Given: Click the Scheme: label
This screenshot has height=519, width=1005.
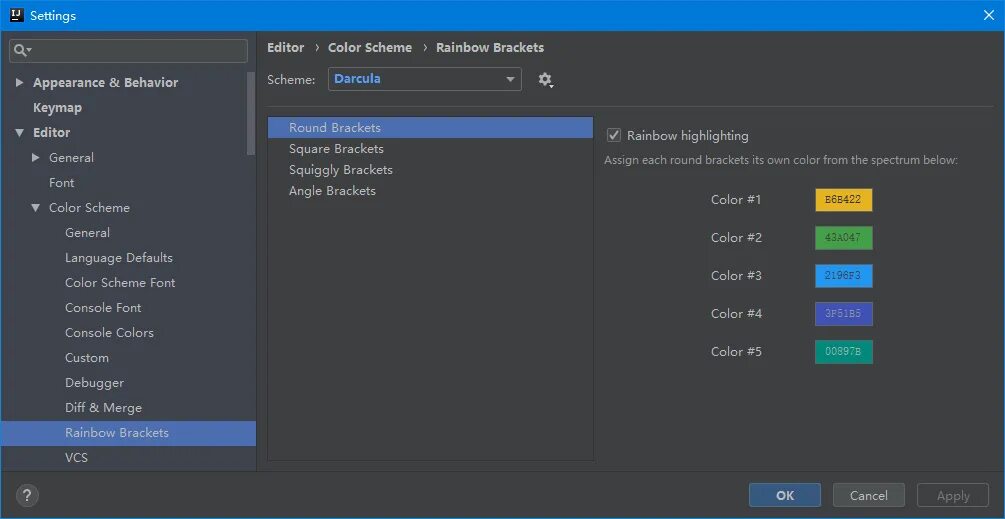Looking at the screenshot, I should coord(291,80).
